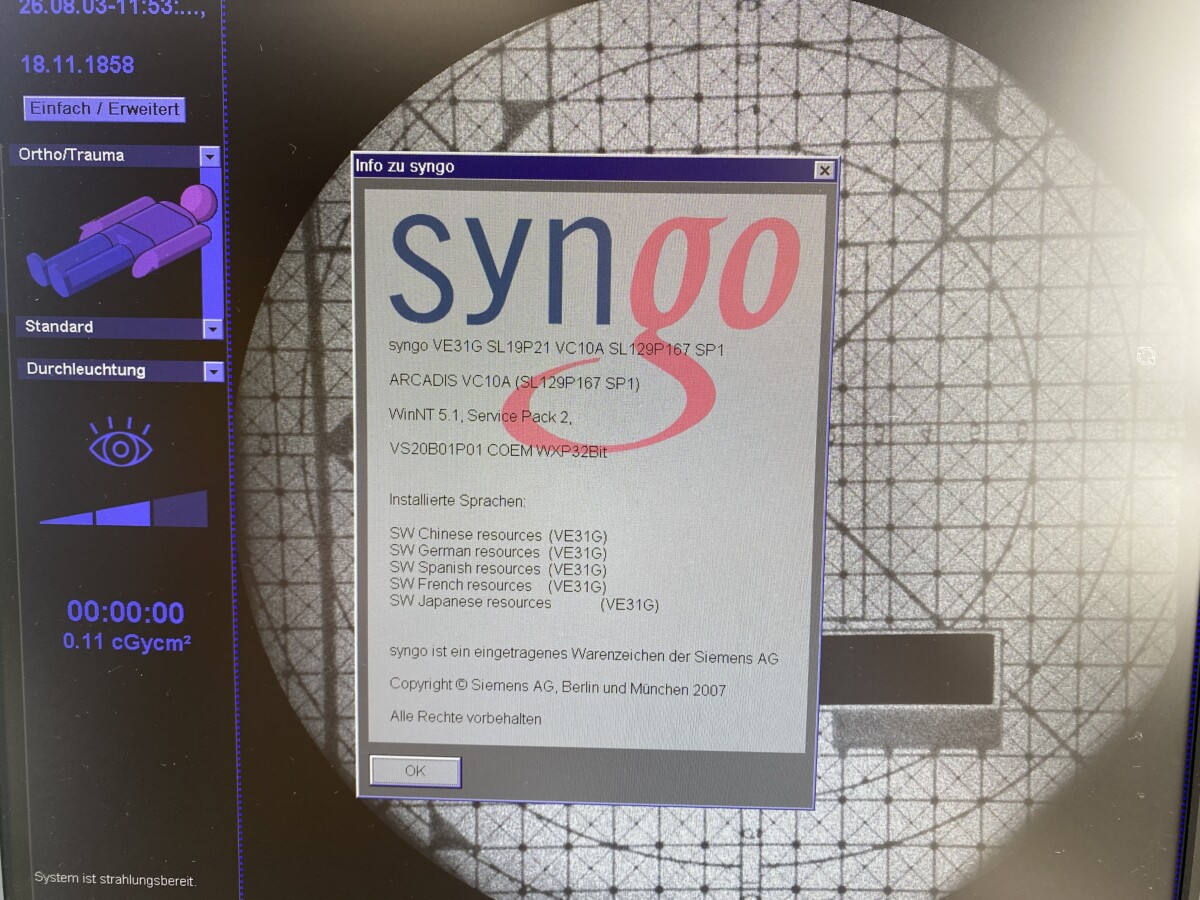Click SW German resources entry
The height and width of the screenshot is (900, 1200).
tap(498, 552)
